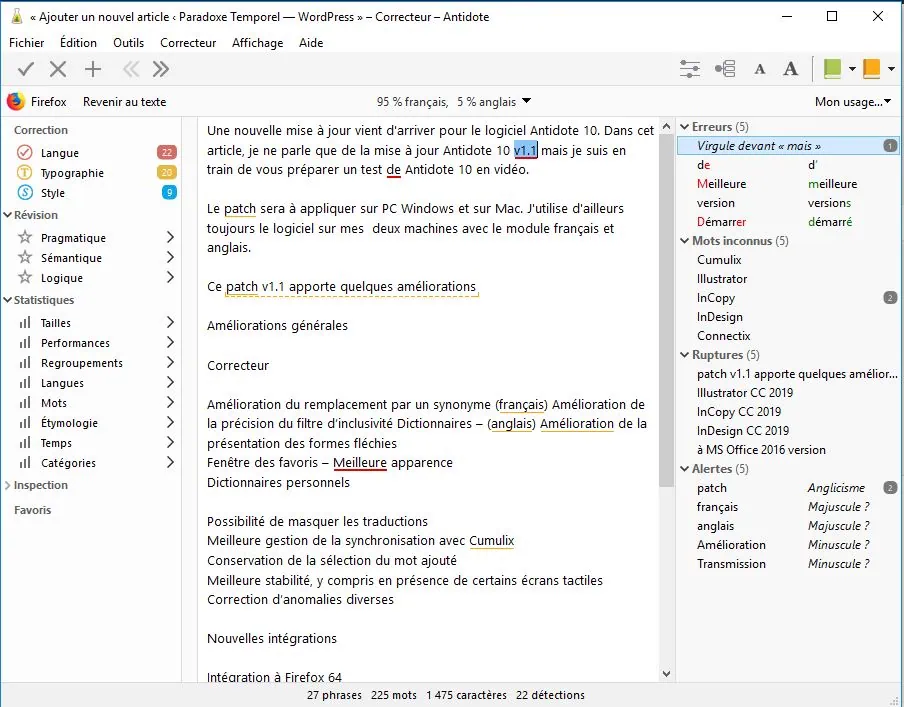Open the green dictionaries book icon
The width and height of the screenshot is (904, 707).
pyautogui.click(x=832, y=69)
